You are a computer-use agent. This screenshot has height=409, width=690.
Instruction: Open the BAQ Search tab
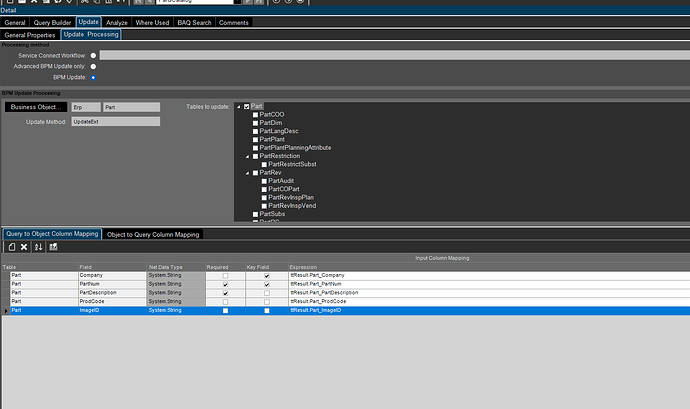click(194, 22)
